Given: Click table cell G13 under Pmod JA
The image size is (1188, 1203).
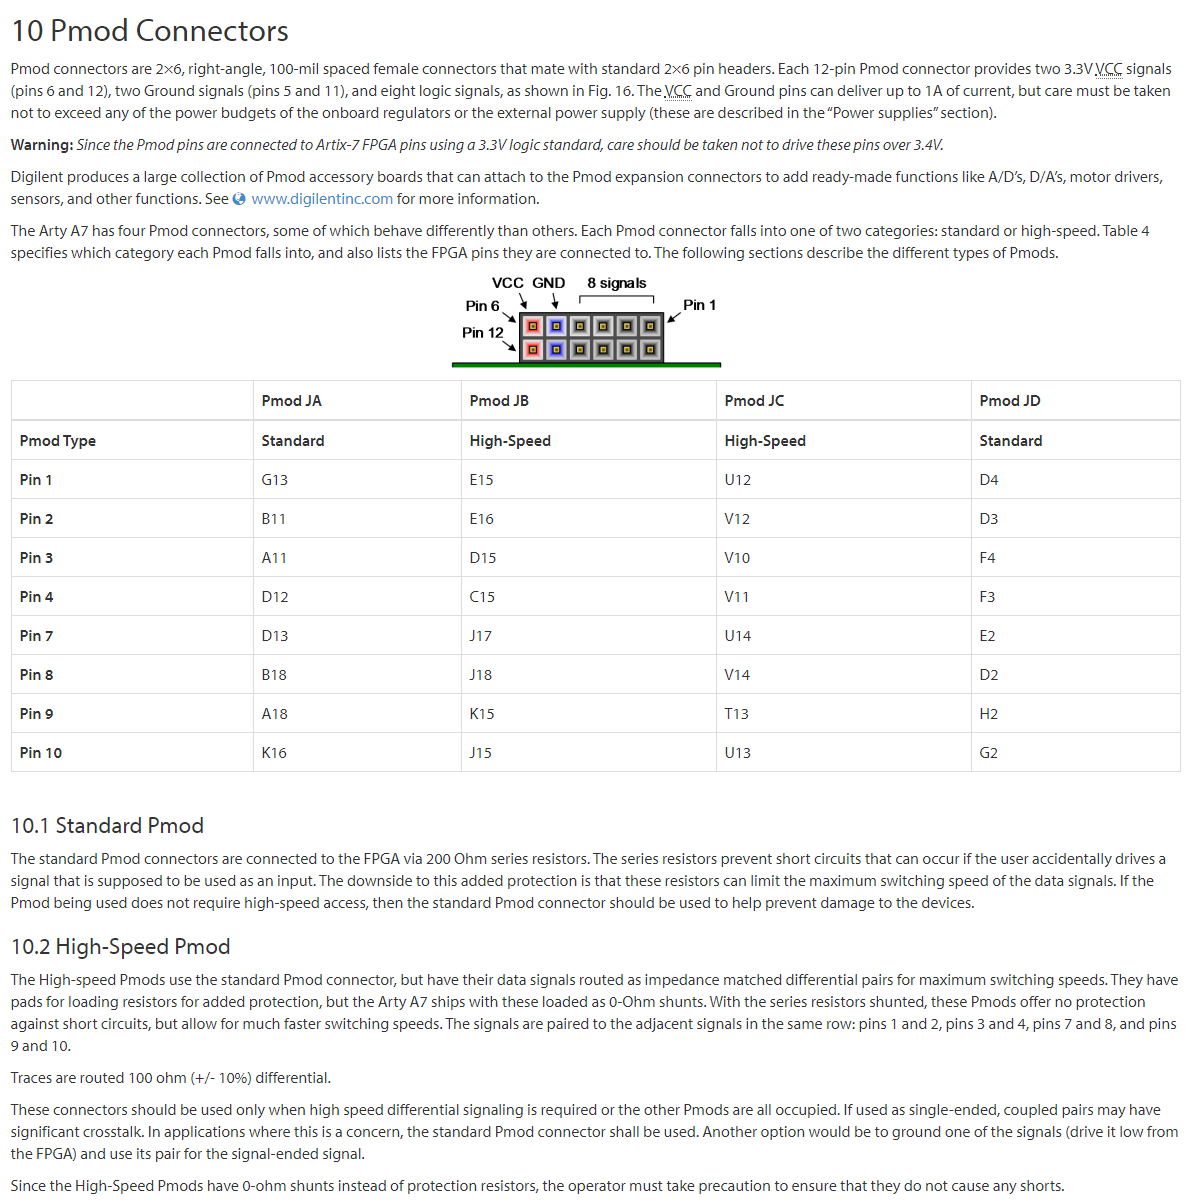Looking at the screenshot, I should [275, 480].
